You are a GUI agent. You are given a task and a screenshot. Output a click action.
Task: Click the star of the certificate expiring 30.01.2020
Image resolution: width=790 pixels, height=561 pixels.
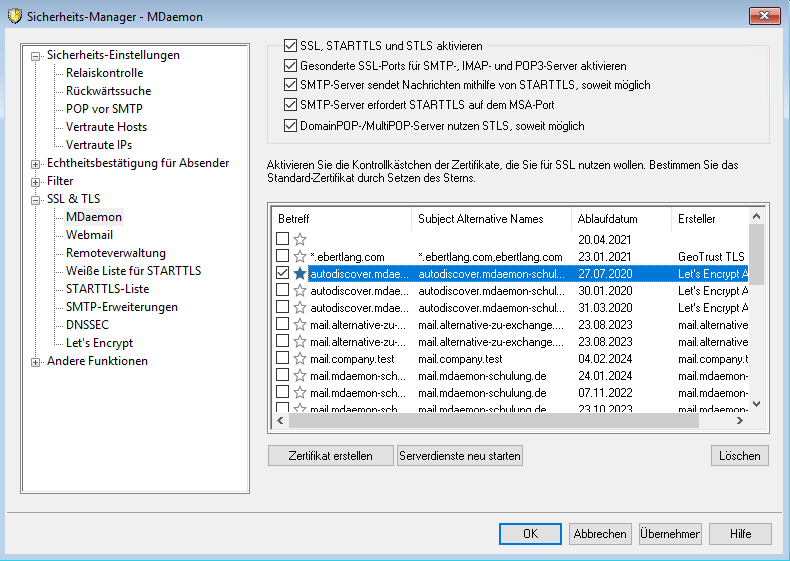[x=300, y=290]
